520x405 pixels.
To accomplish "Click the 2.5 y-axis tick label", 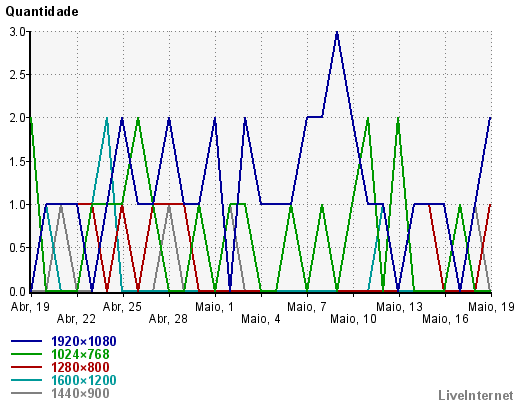I will (17, 75).
